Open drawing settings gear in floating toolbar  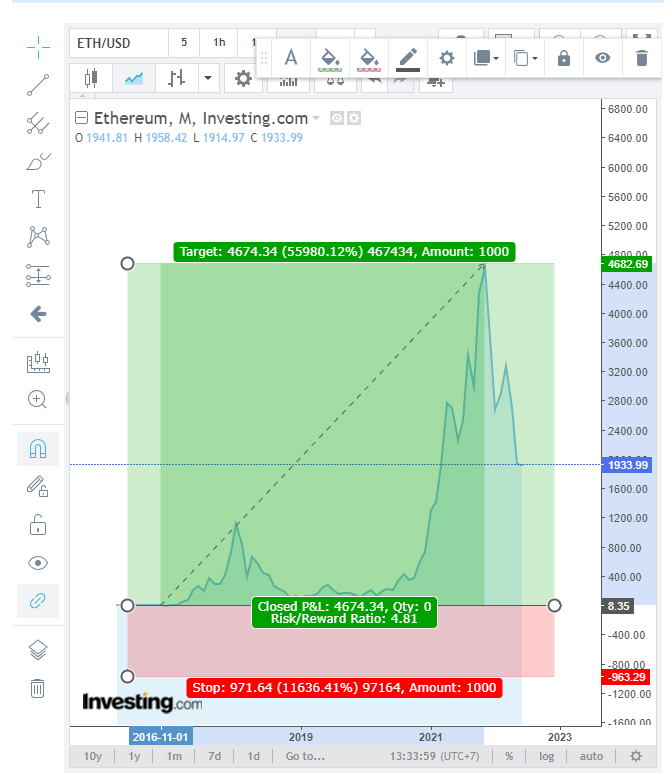pyautogui.click(x=447, y=58)
